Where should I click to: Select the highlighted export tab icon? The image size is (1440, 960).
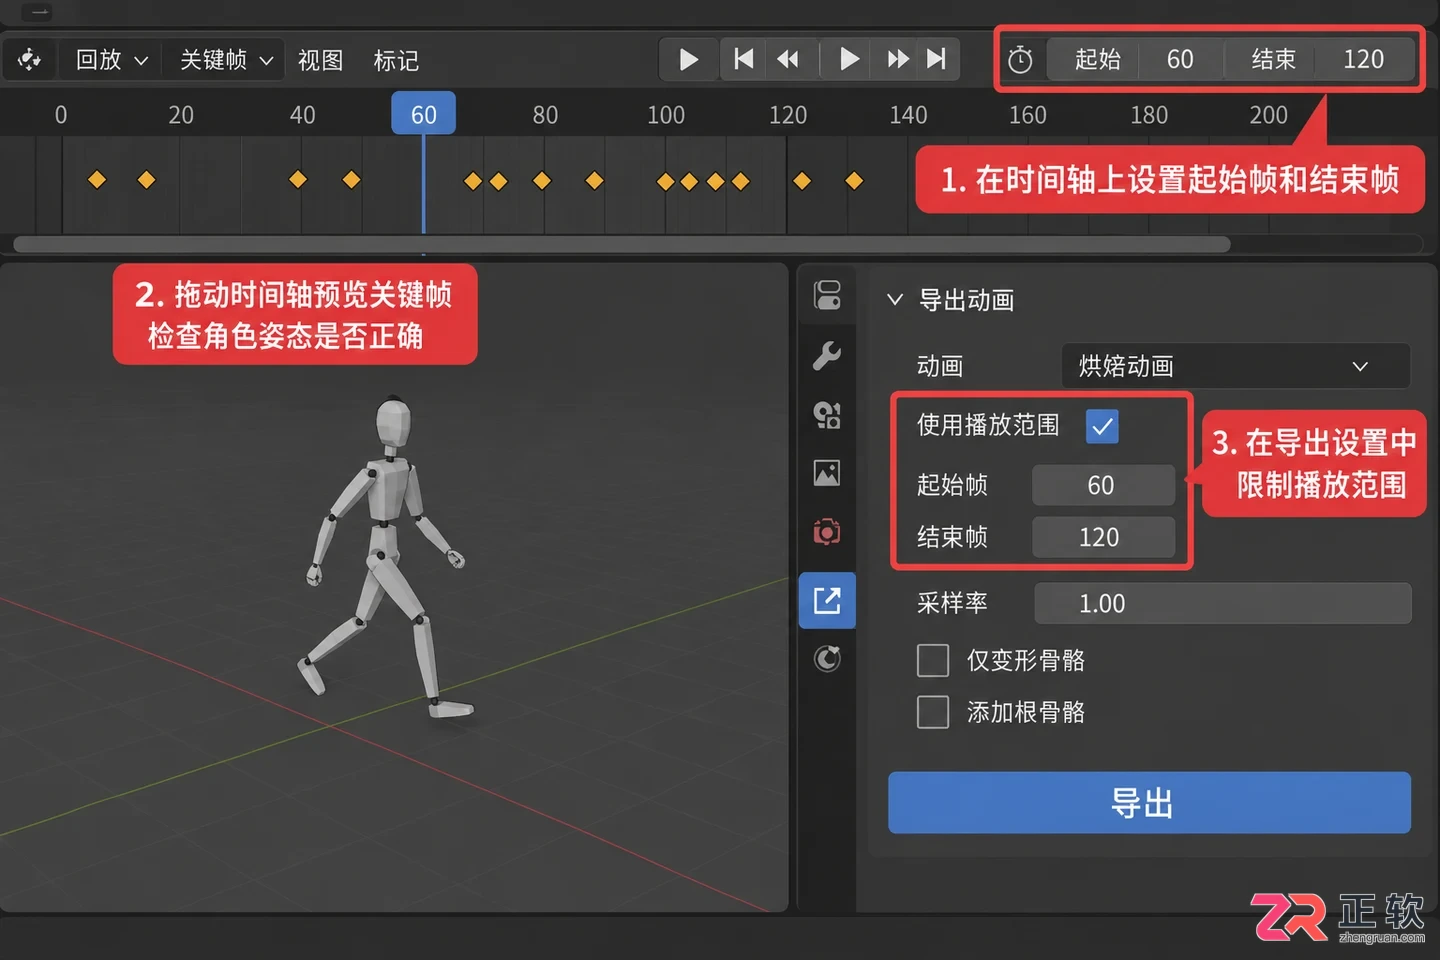pyautogui.click(x=827, y=600)
